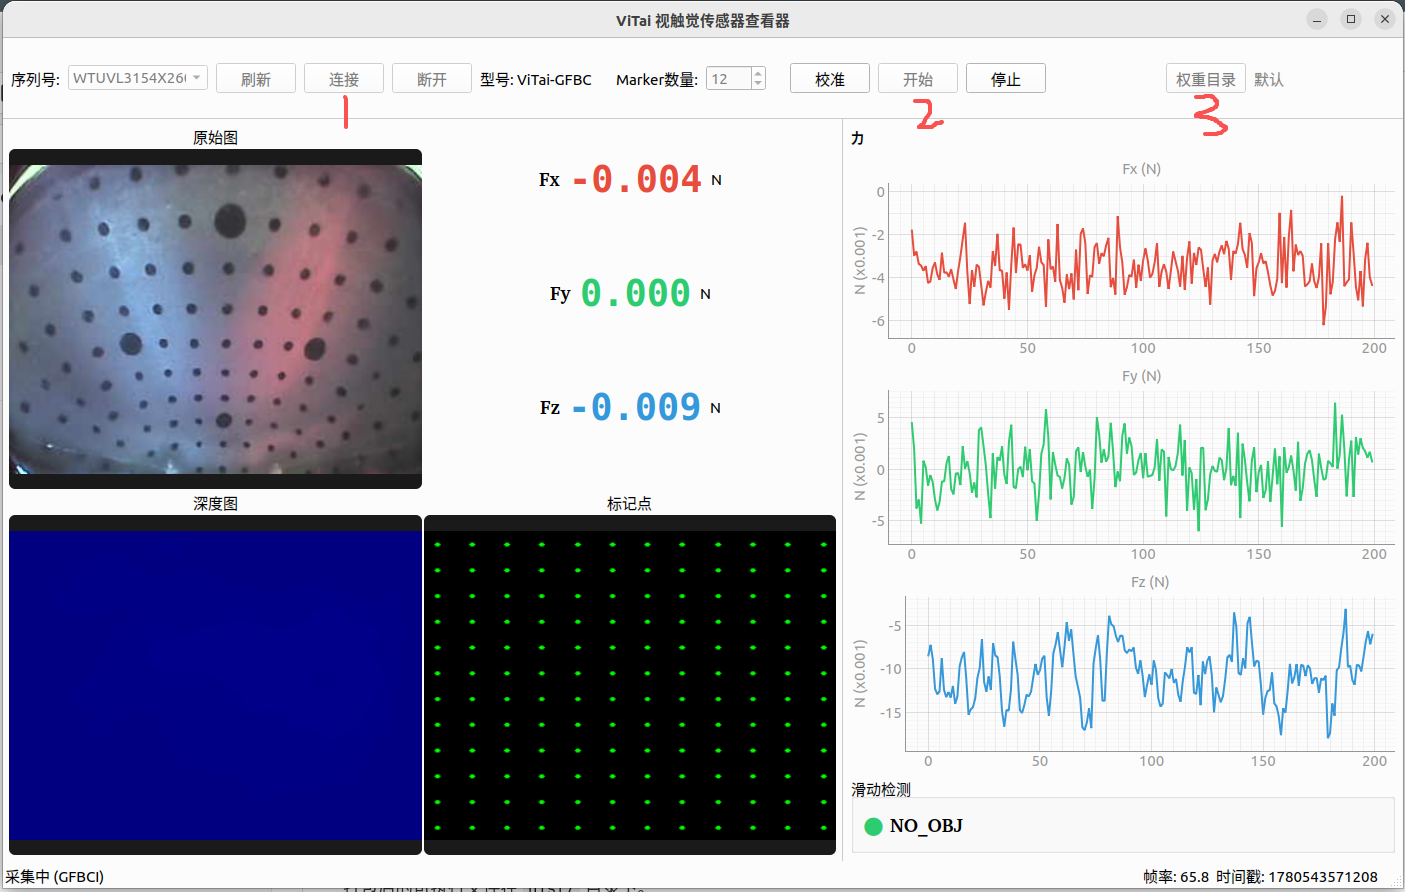The image size is (1405, 892).
Task: Close the ViTai viewer window
Action: point(1385,19)
